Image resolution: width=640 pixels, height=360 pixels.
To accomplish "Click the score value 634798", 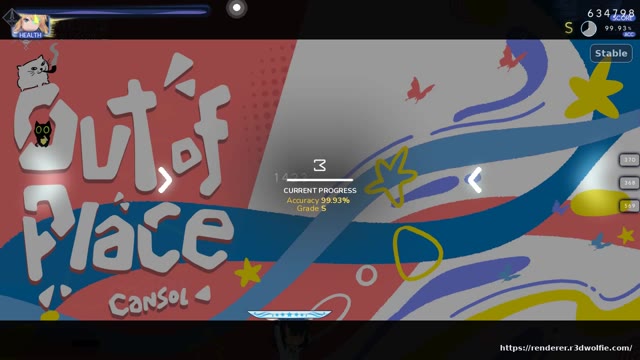I will click(611, 13).
